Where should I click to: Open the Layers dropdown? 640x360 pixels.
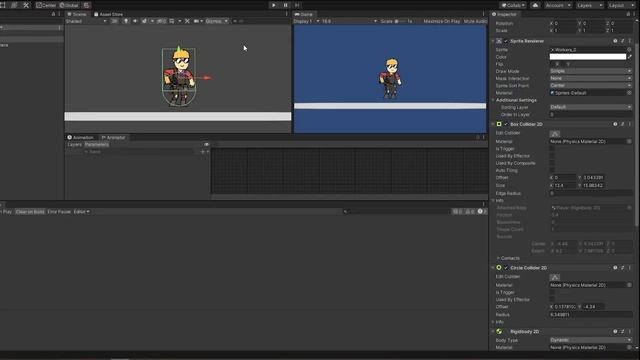pyautogui.click(x=589, y=5)
